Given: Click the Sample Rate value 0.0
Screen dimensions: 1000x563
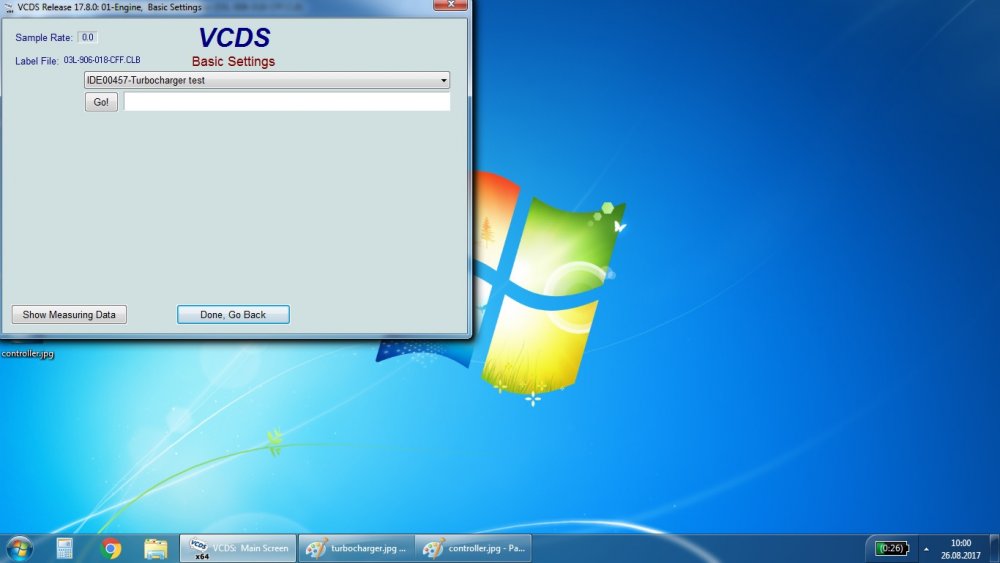Looking at the screenshot, I should 87,38.
